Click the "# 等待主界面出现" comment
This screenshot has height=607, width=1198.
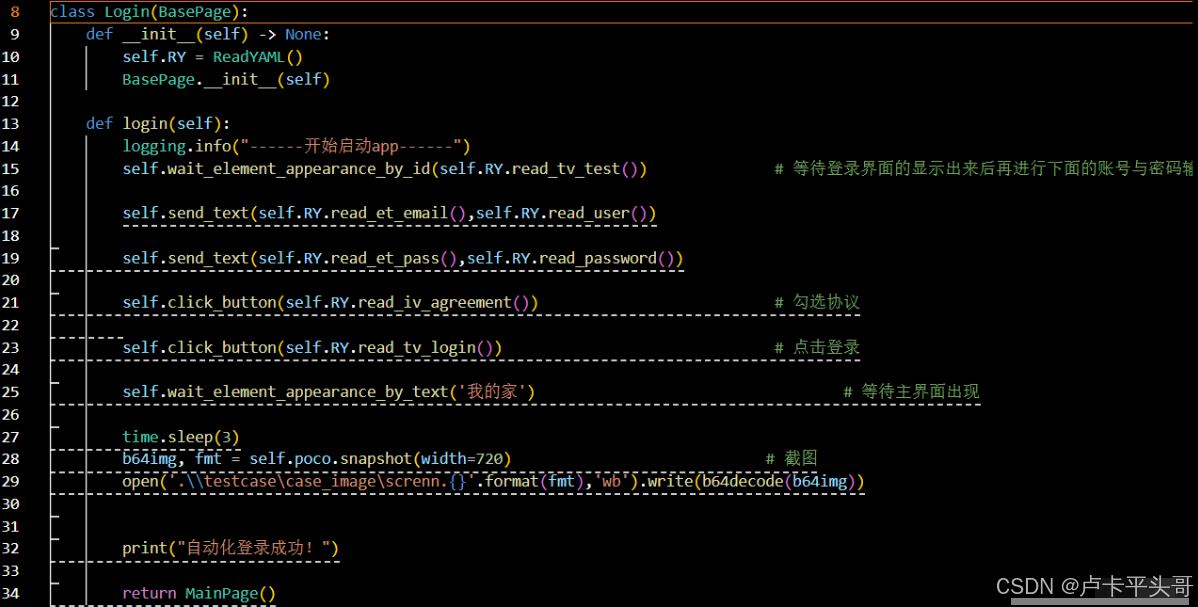[911, 392]
